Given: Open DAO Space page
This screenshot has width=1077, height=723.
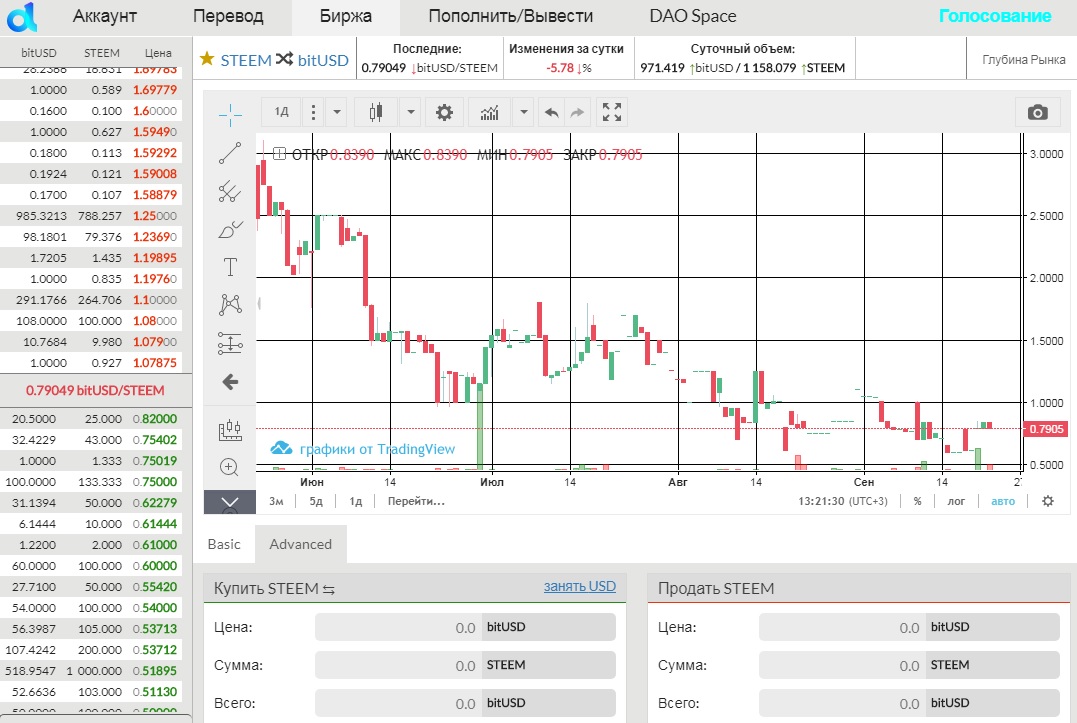Looking at the screenshot, I should (x=692, y=16).
